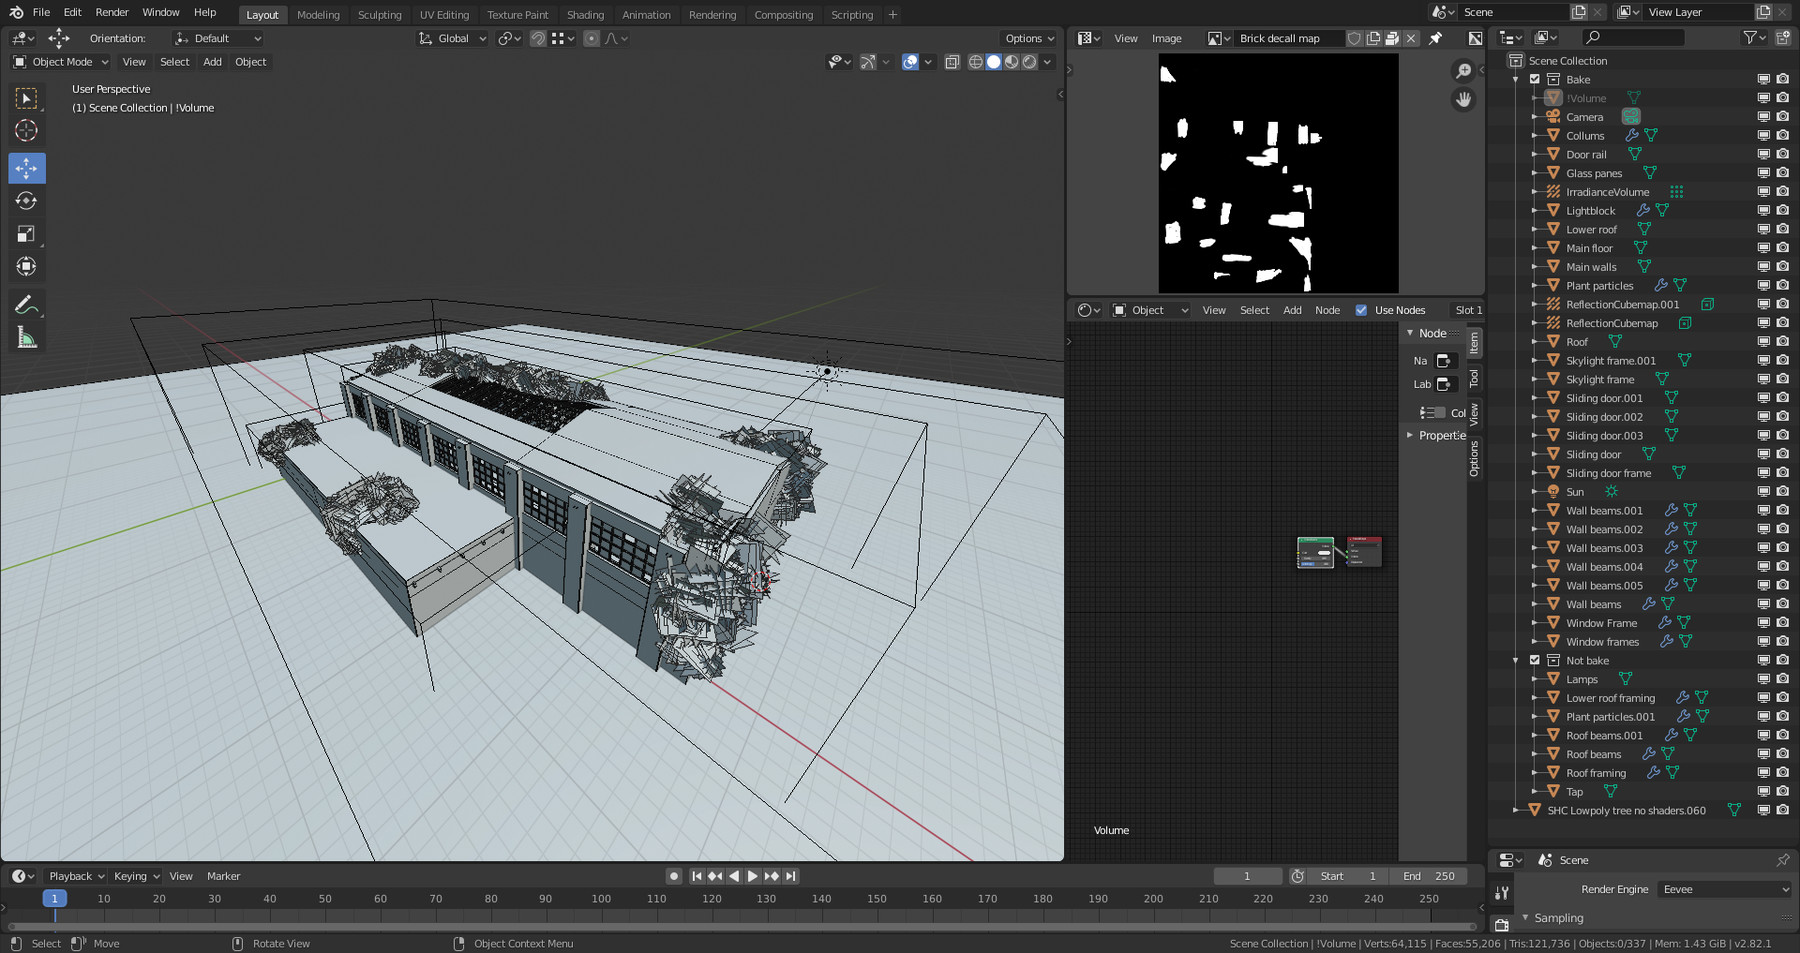Click the pan hand icon in image editor

tap(1463, 100)
